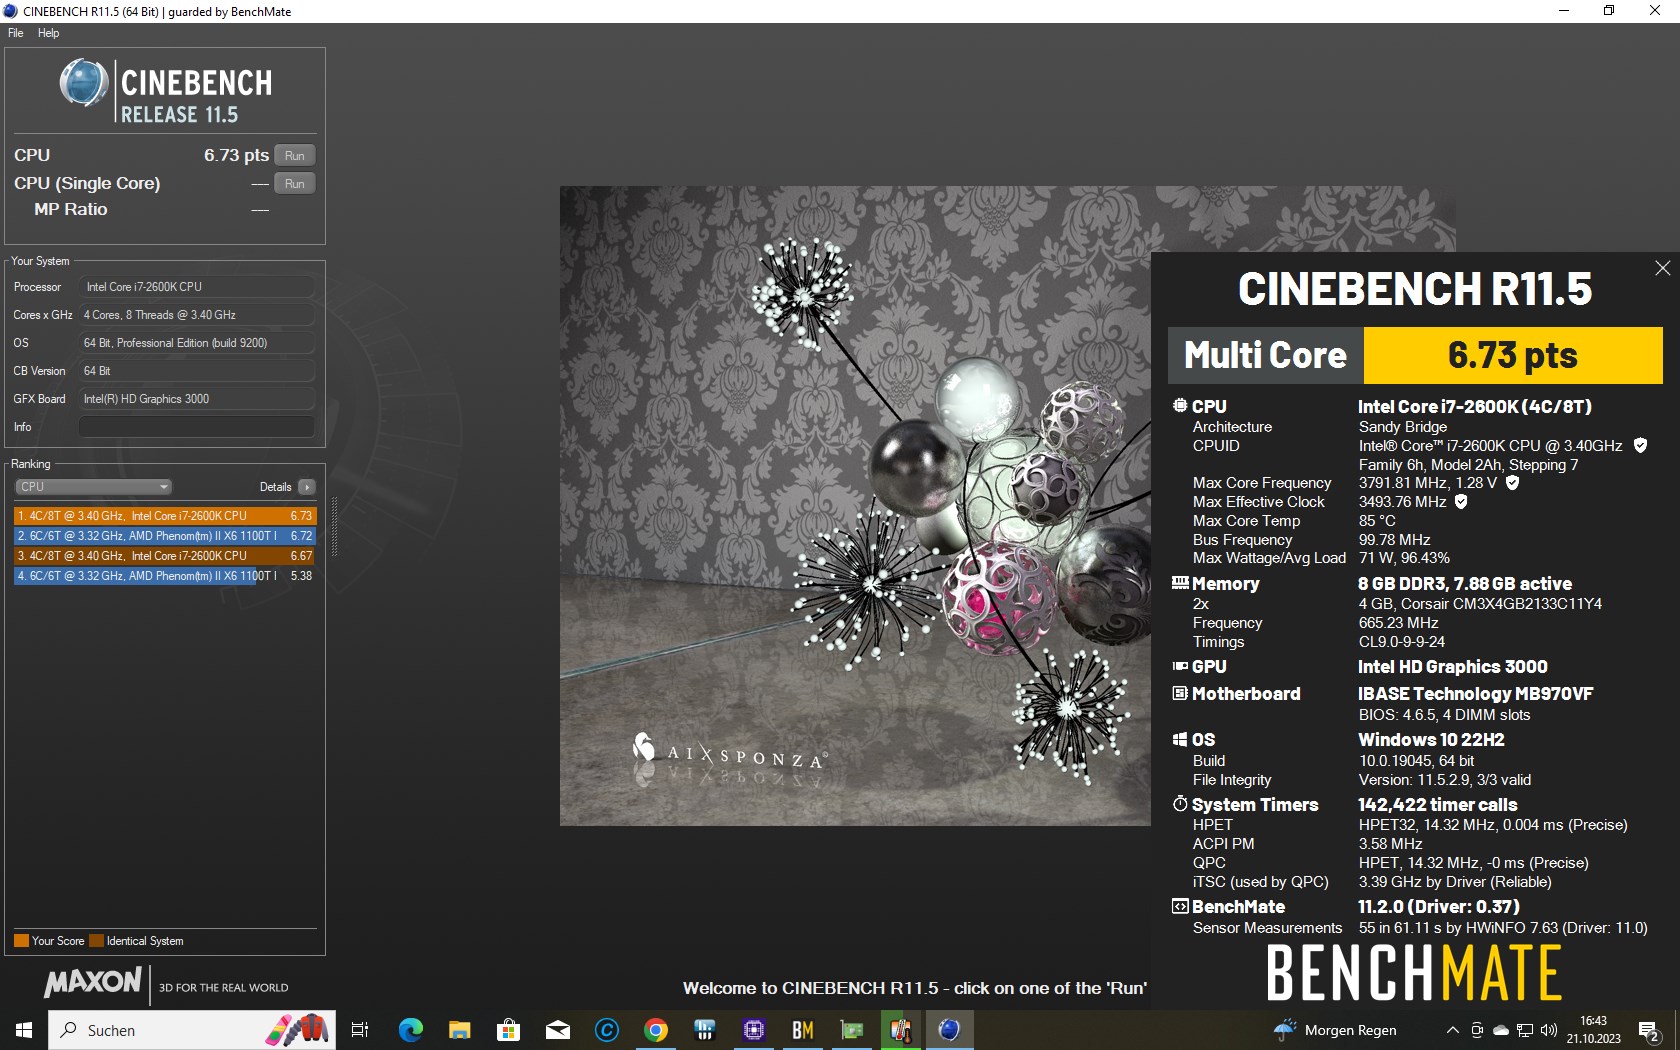Image resolution: width=1680 pixels, height=1050 pixels.
Task: Click the GPU icon in BenchMate panel
Action: [x=1180, y=666]
